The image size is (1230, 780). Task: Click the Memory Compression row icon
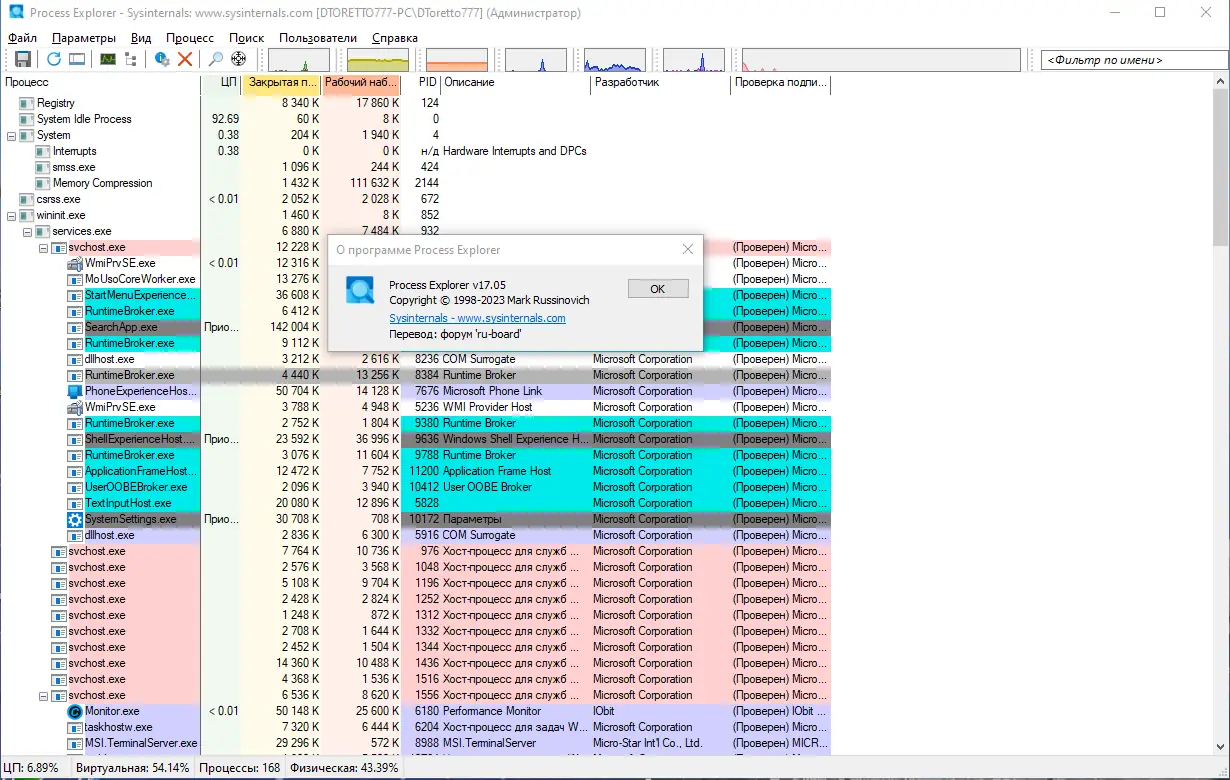pyautogui.click(x=43, y=183)
